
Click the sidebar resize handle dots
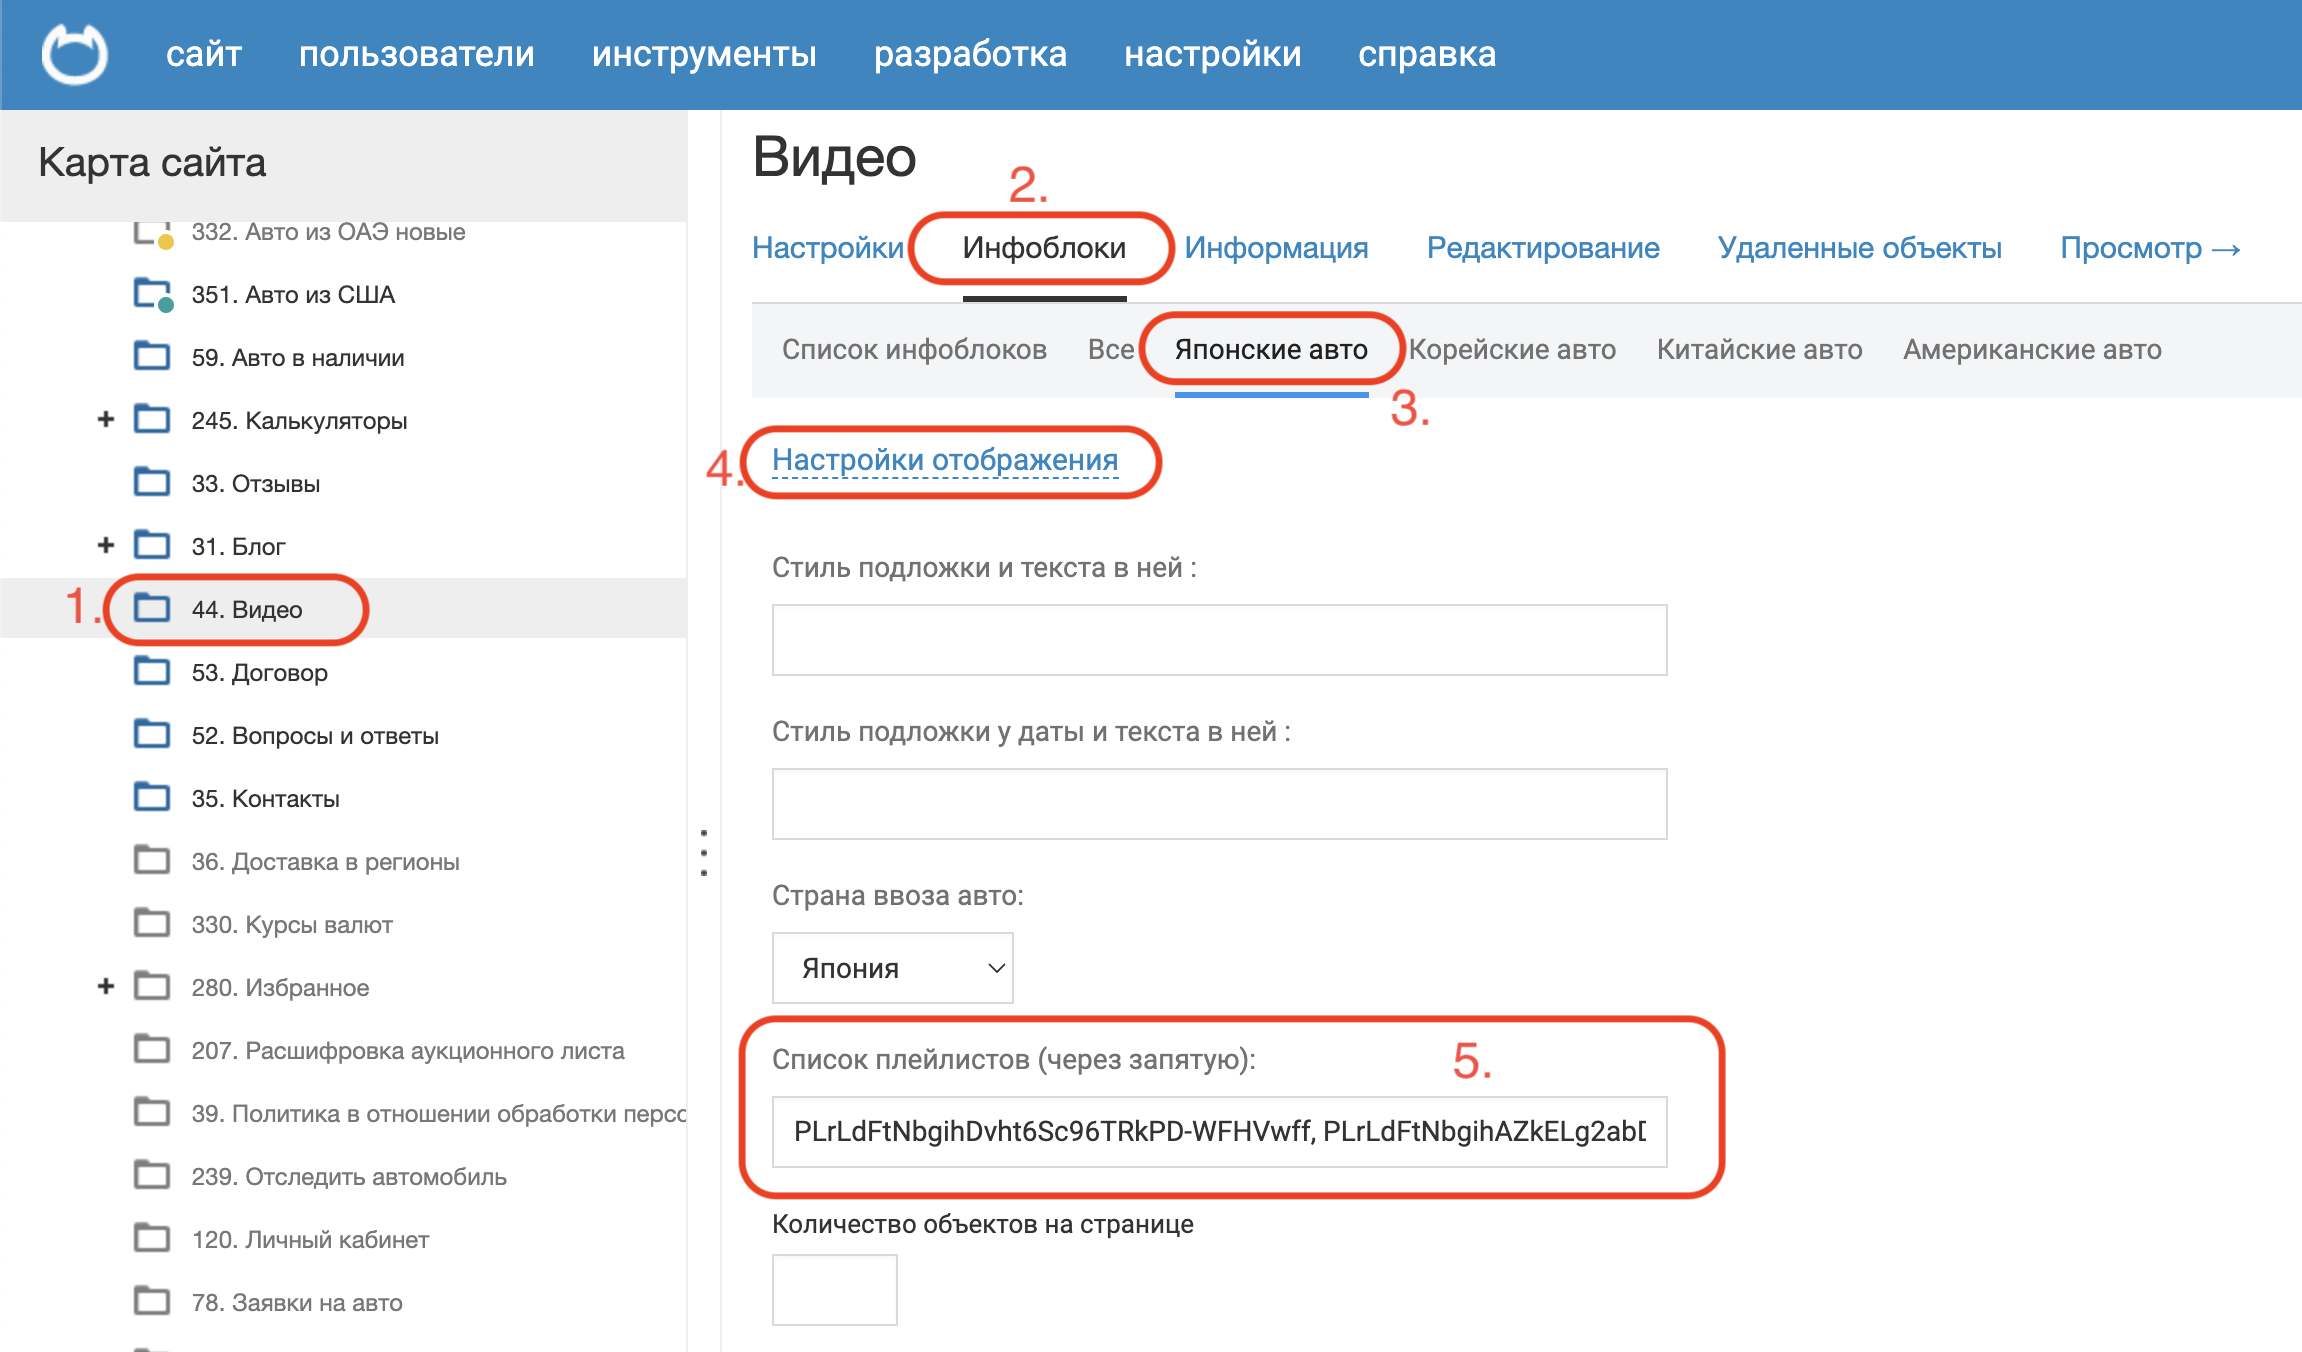pyautogui.click(x=704, y=853)
